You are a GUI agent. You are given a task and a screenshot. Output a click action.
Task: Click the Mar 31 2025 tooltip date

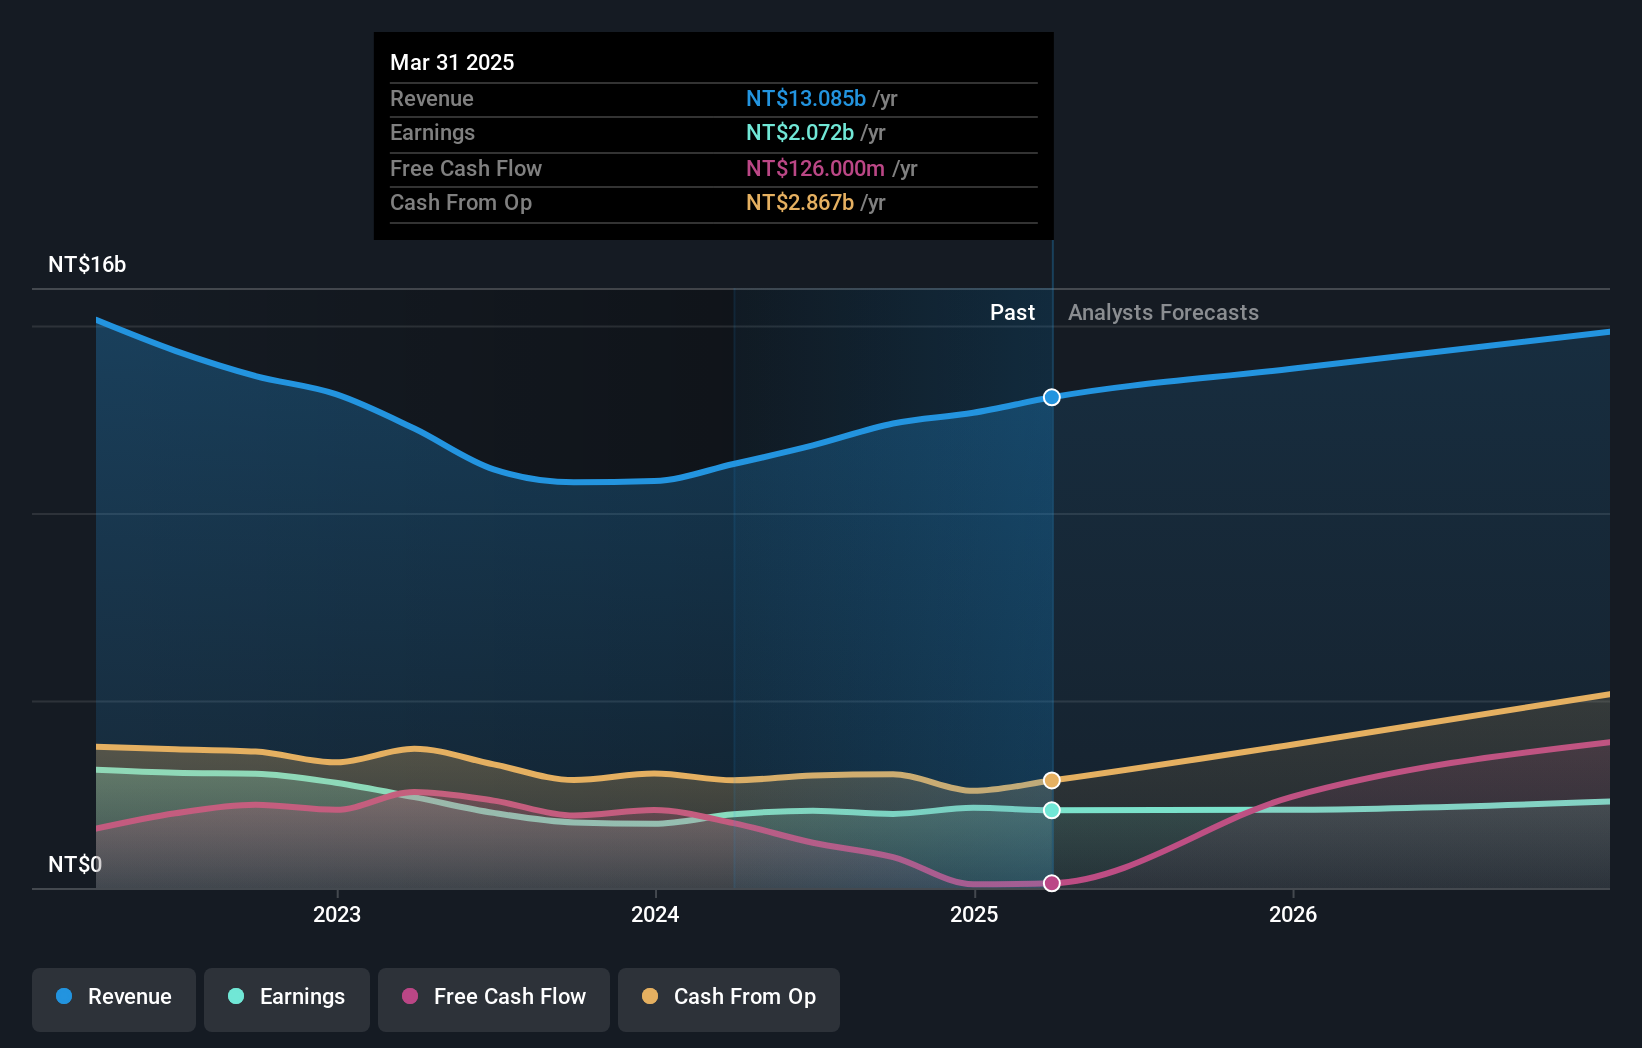452,62
